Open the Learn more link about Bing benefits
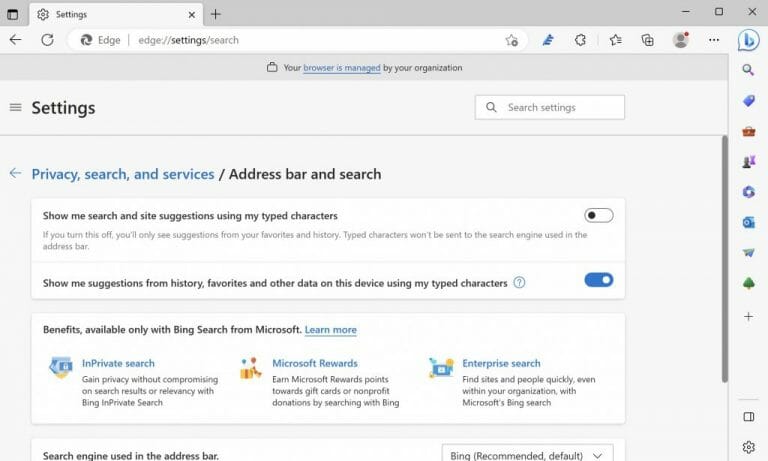768x461 pixels. point(331,330)
